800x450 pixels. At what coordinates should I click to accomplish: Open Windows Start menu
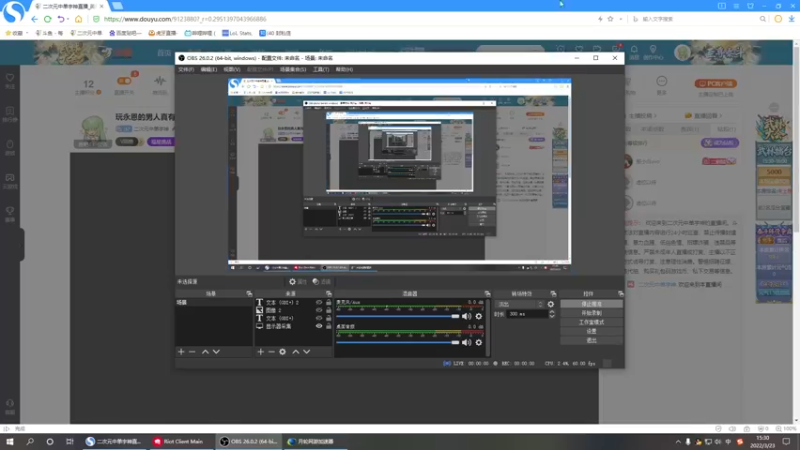(10, 442)
